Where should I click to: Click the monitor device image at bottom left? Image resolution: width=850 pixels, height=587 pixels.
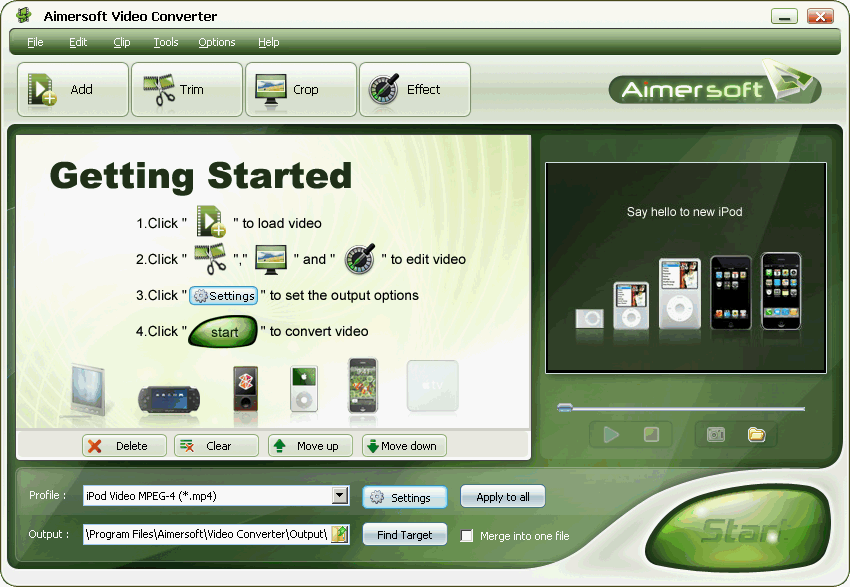[86, 391]
